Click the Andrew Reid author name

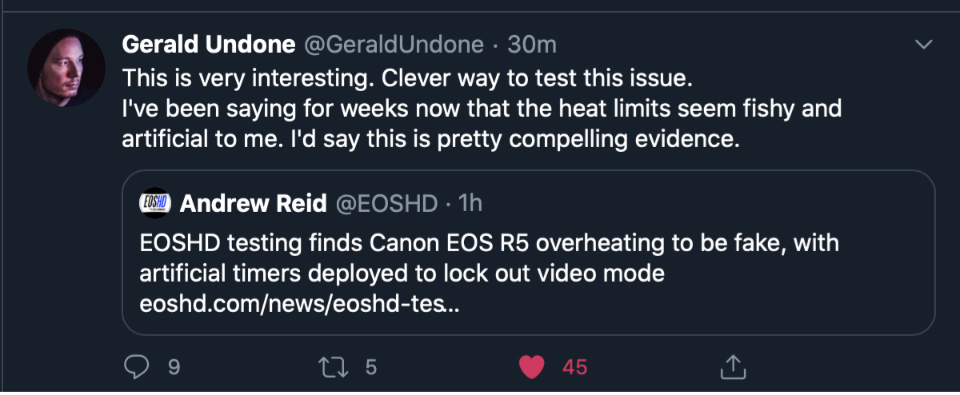[x=253, y=203]
